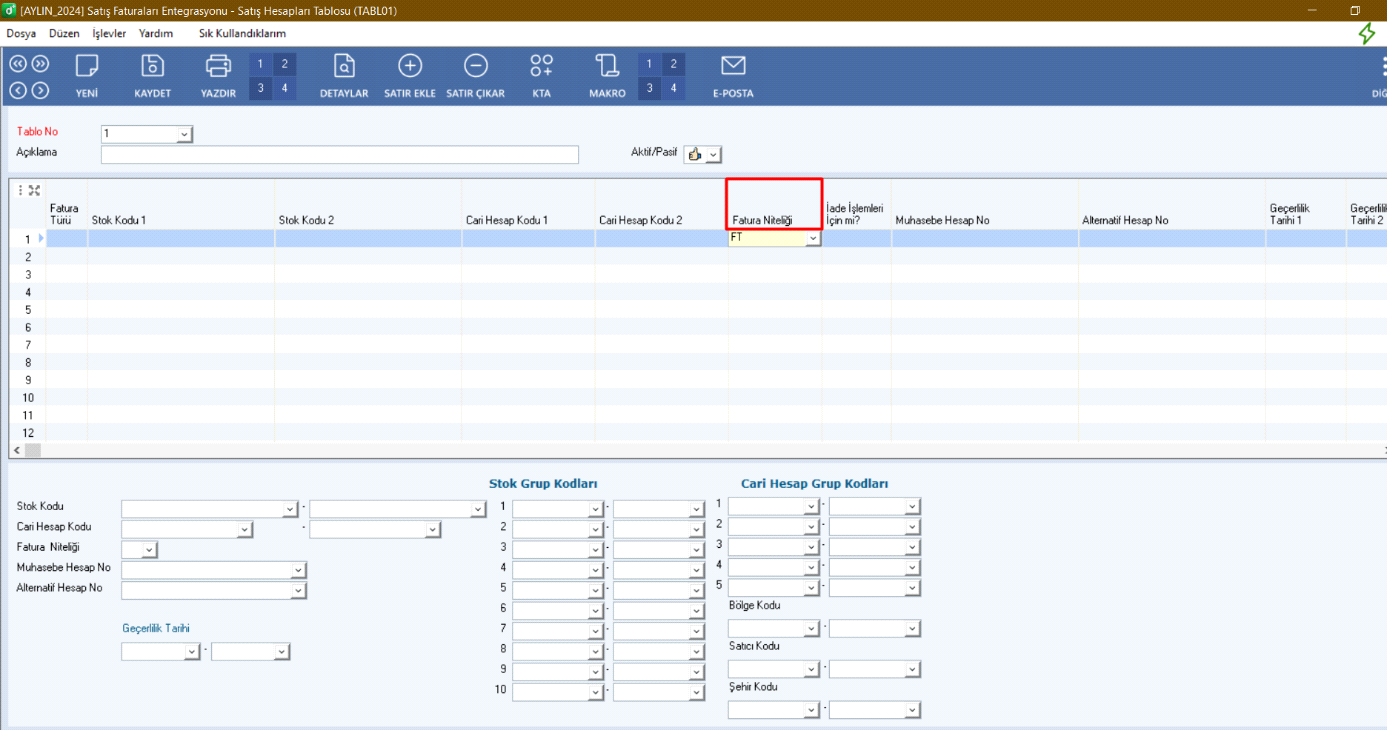Screen dimensions: 1387x730
Task: Click the MAKRO macro icon
Action: point(607,67)
